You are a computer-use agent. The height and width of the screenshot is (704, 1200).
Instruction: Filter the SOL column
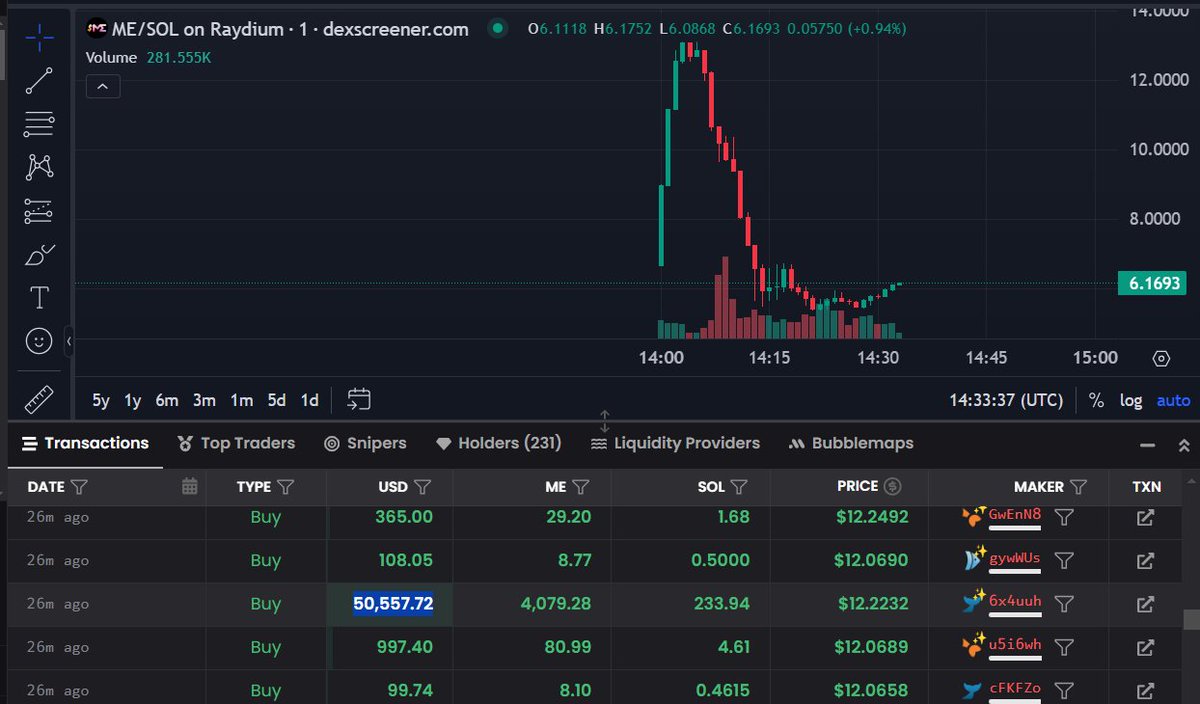click(x=739, y=487)
